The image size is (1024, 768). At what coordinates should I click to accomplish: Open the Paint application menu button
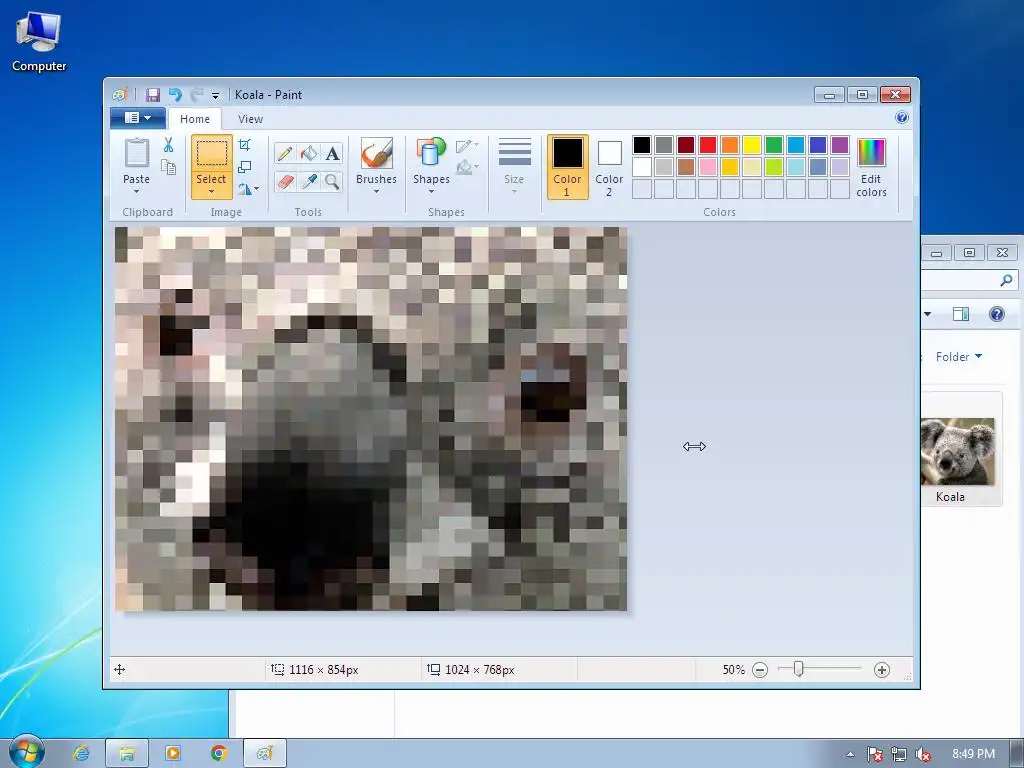coord(137,118)
